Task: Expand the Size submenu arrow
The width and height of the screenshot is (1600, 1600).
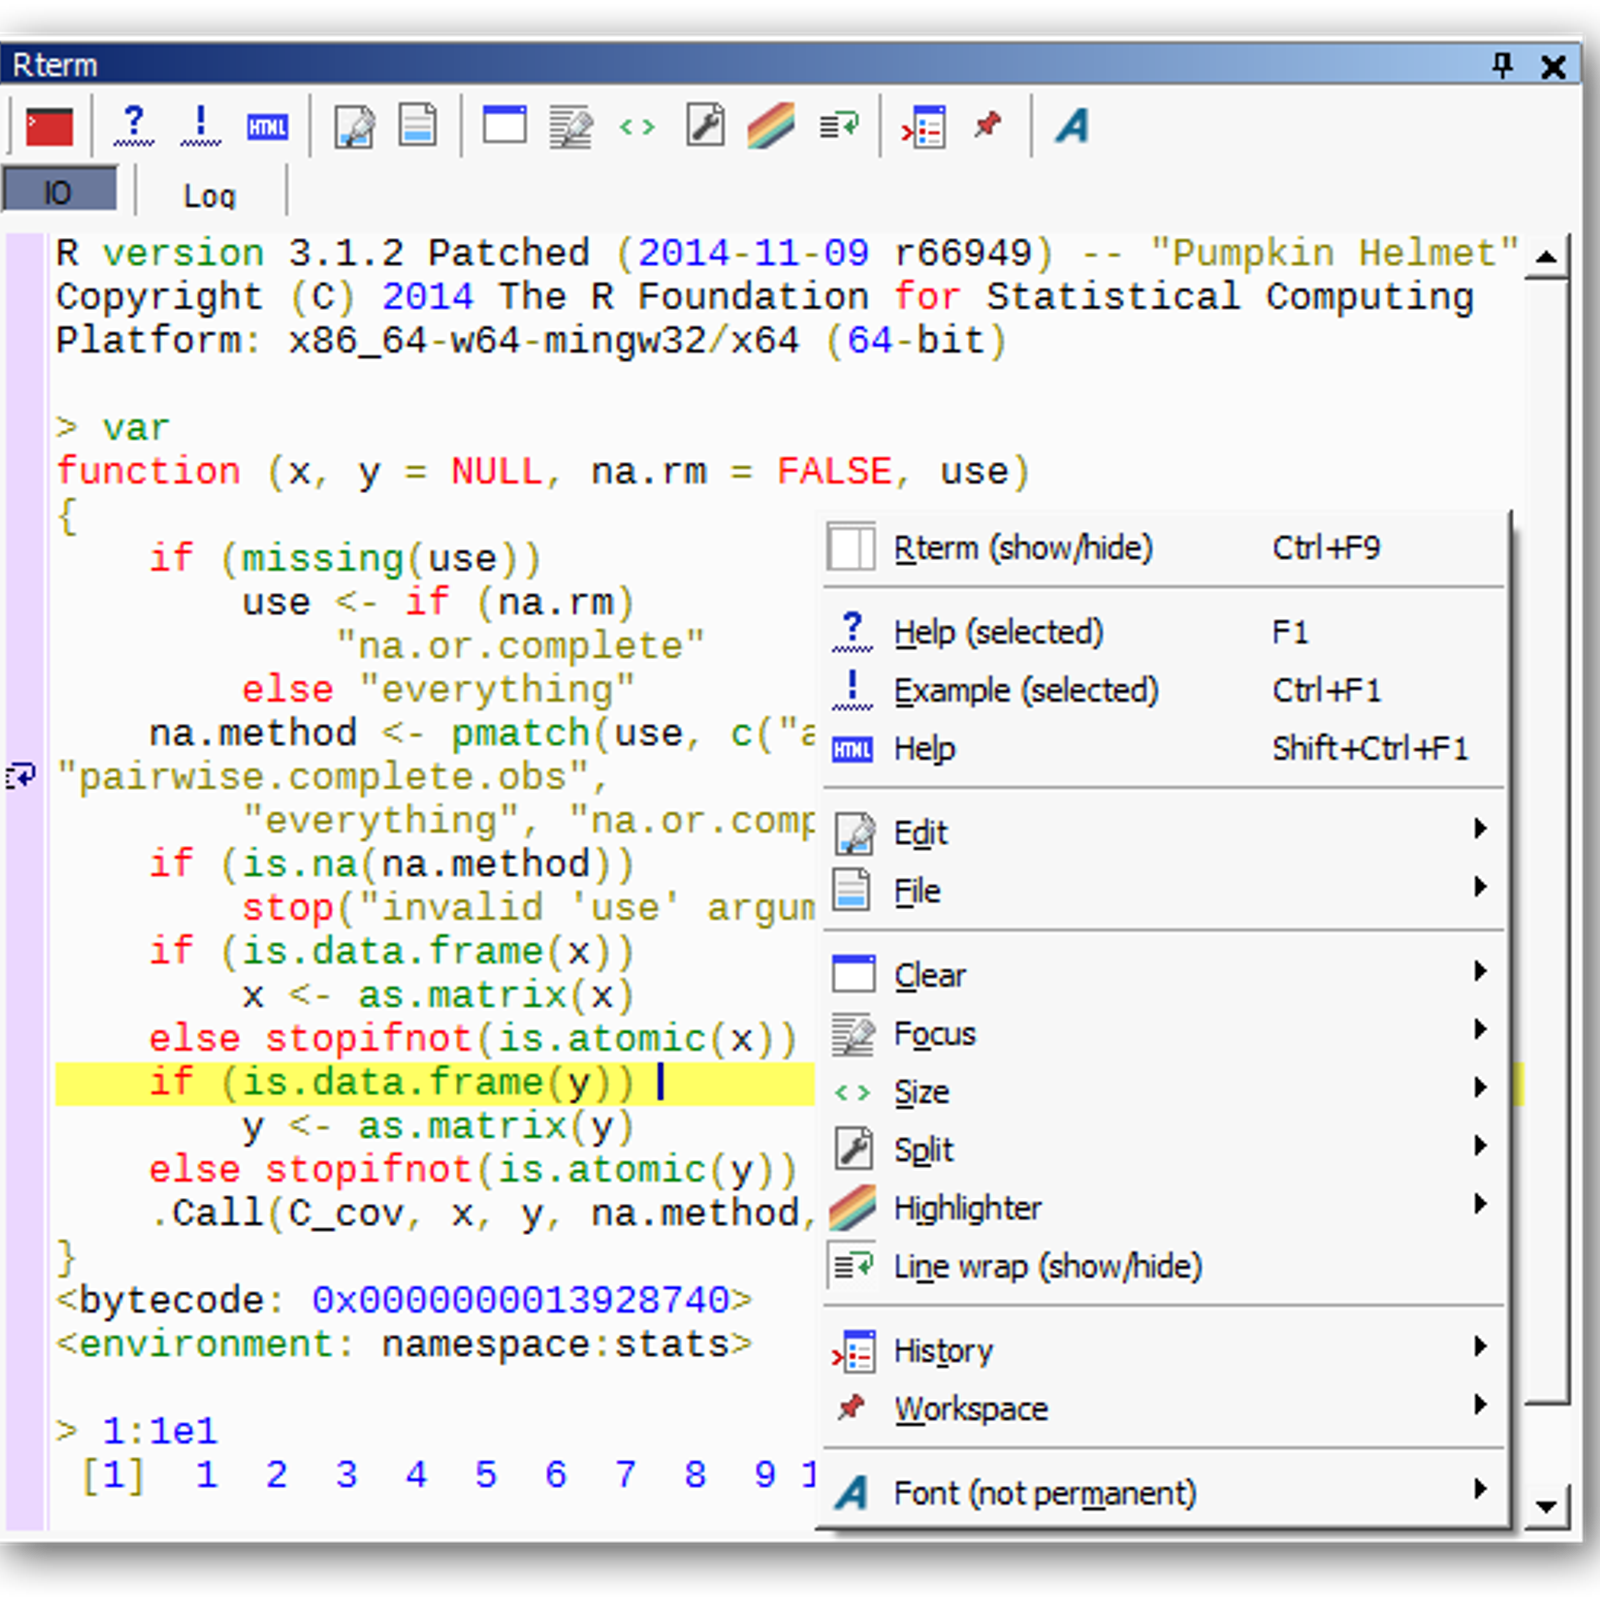Action: pos(1480,1087)
